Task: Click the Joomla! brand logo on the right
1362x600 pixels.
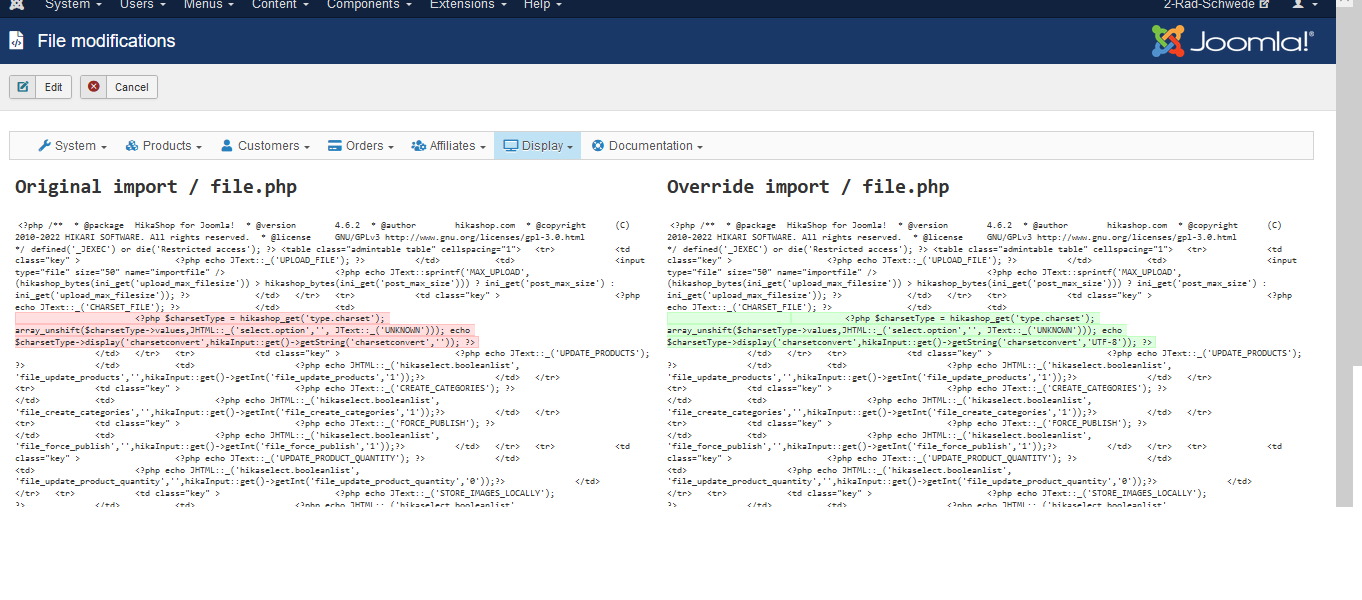Action: (1233, 41)
